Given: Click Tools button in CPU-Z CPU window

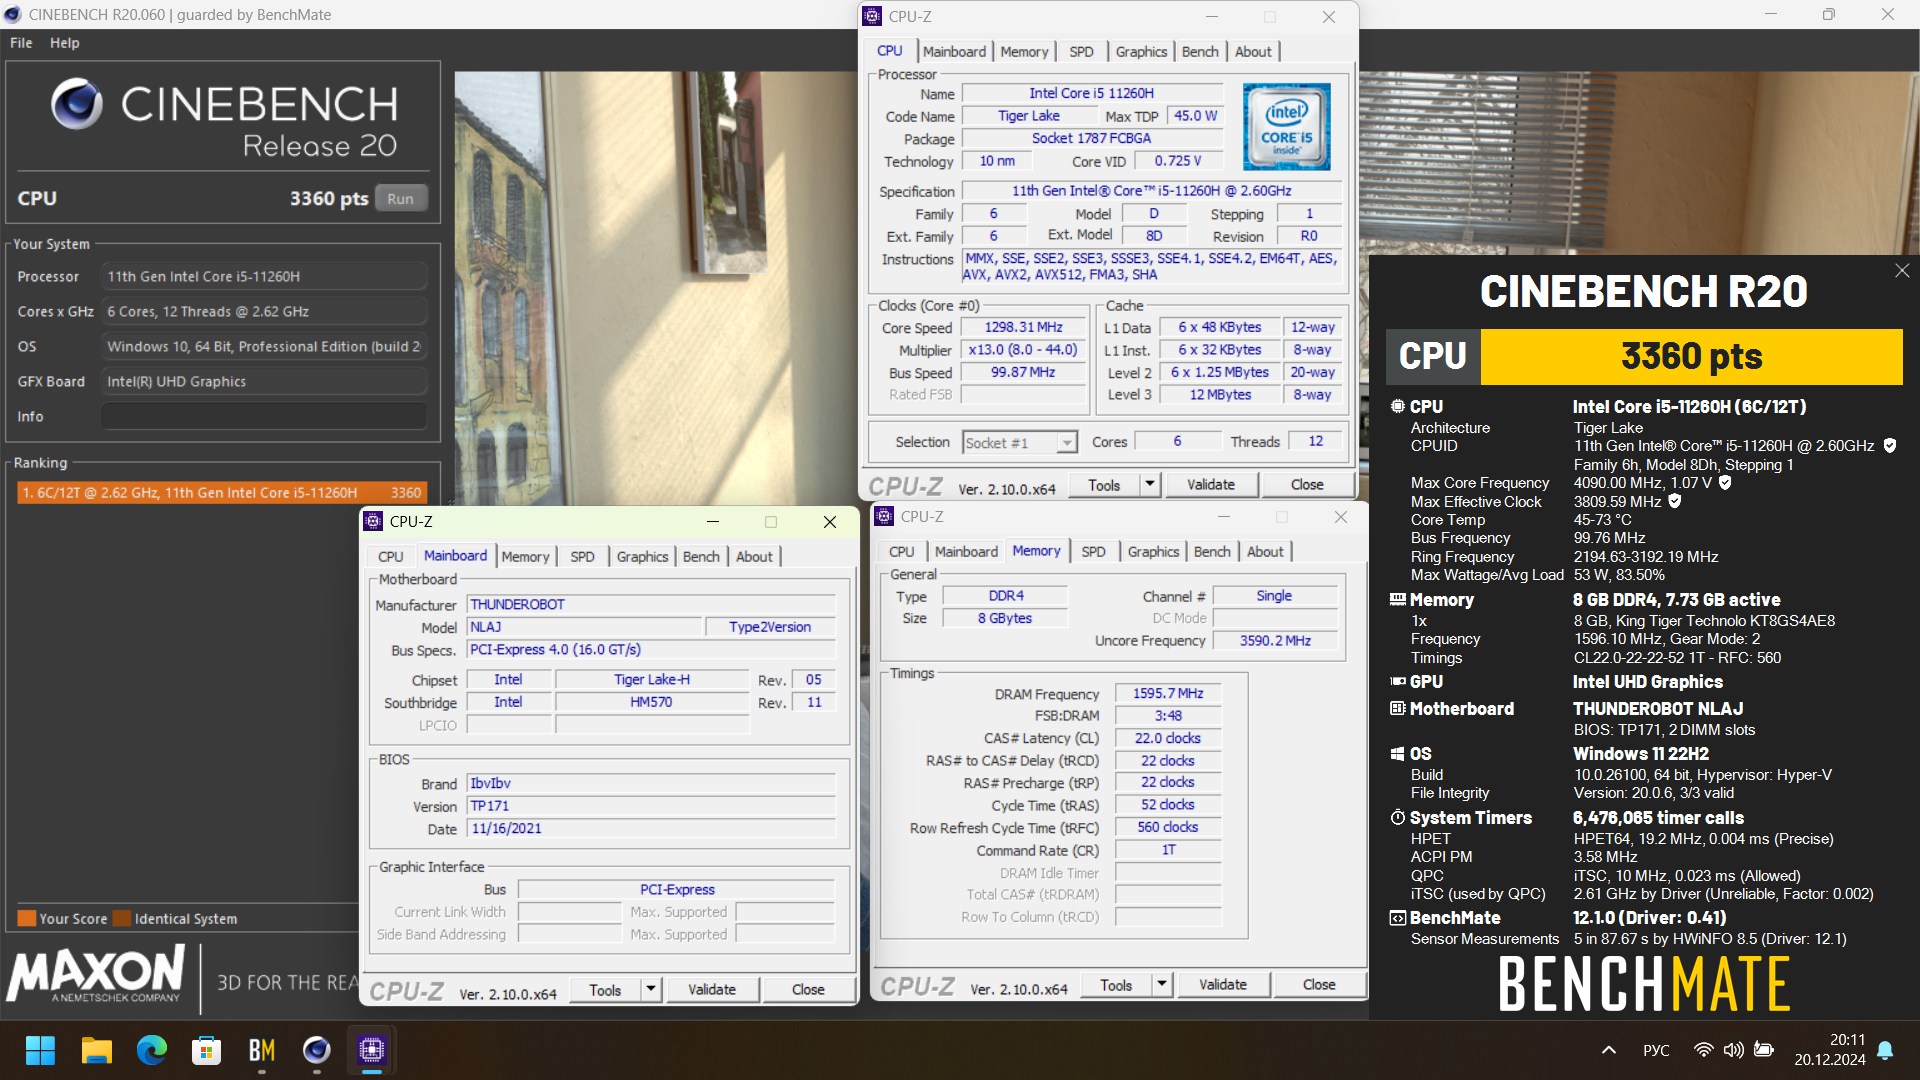Looking at the screenshot, I should (1103, 485).
